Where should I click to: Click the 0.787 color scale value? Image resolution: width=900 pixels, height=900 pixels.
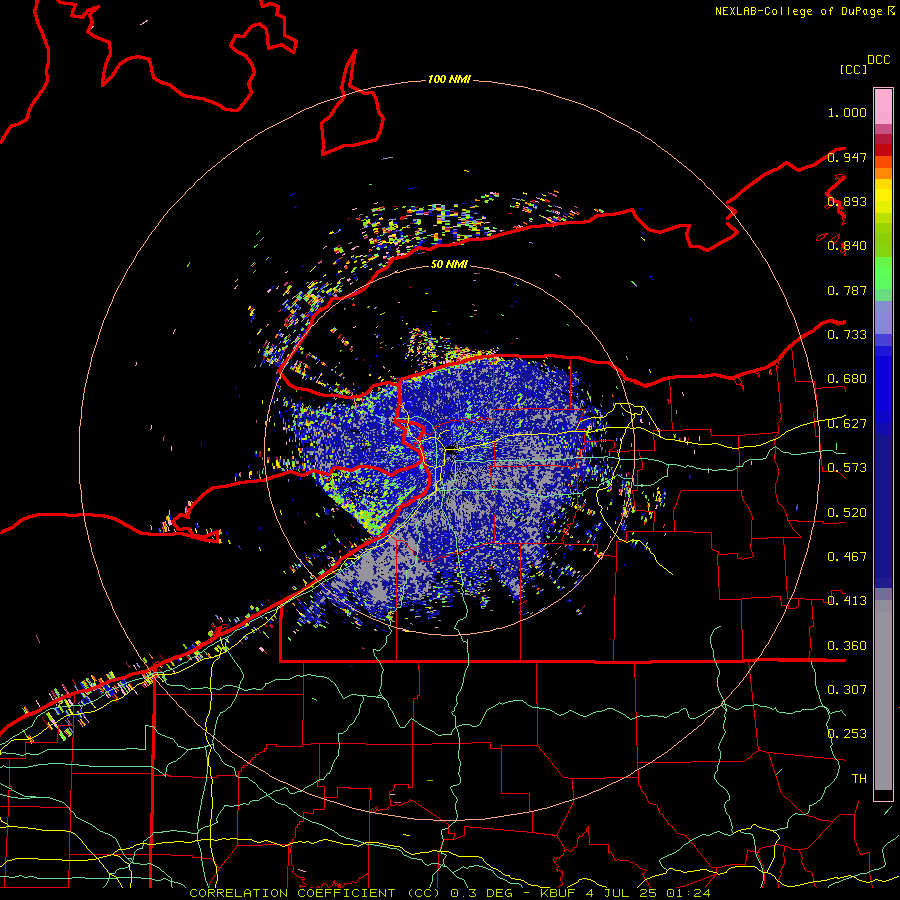[847, 290]
